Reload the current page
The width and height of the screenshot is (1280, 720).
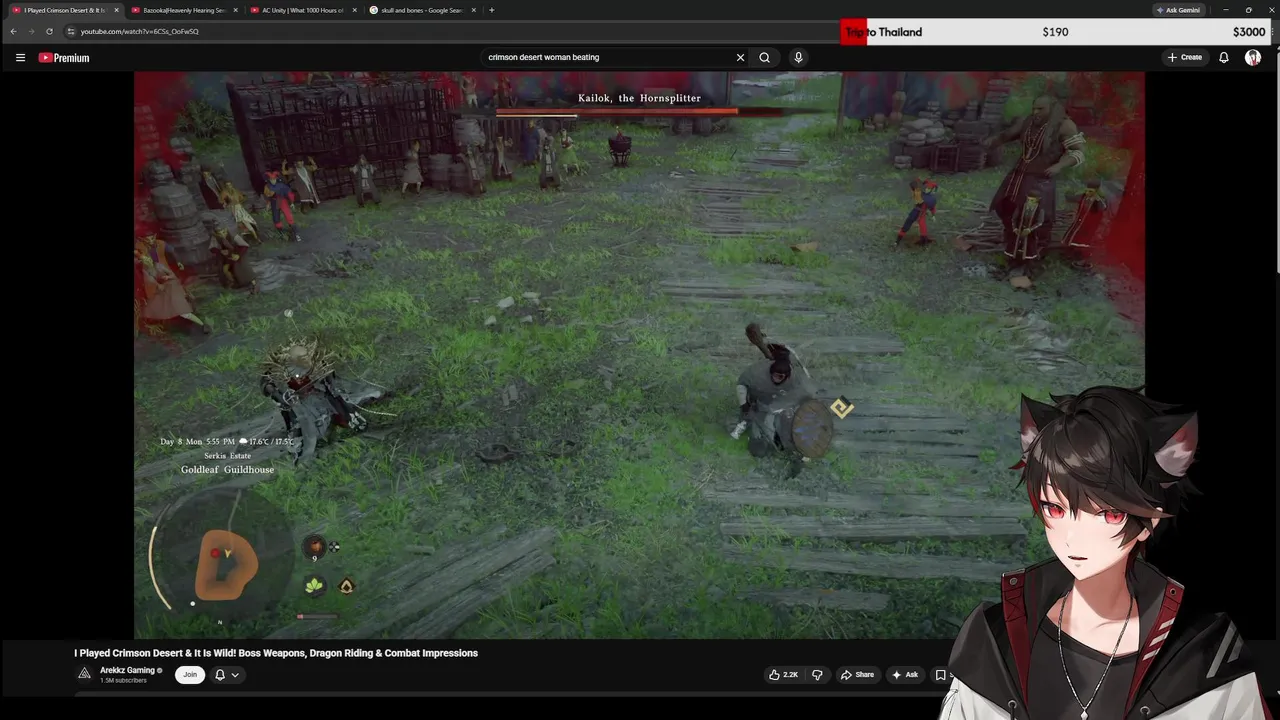coord(49,31)
